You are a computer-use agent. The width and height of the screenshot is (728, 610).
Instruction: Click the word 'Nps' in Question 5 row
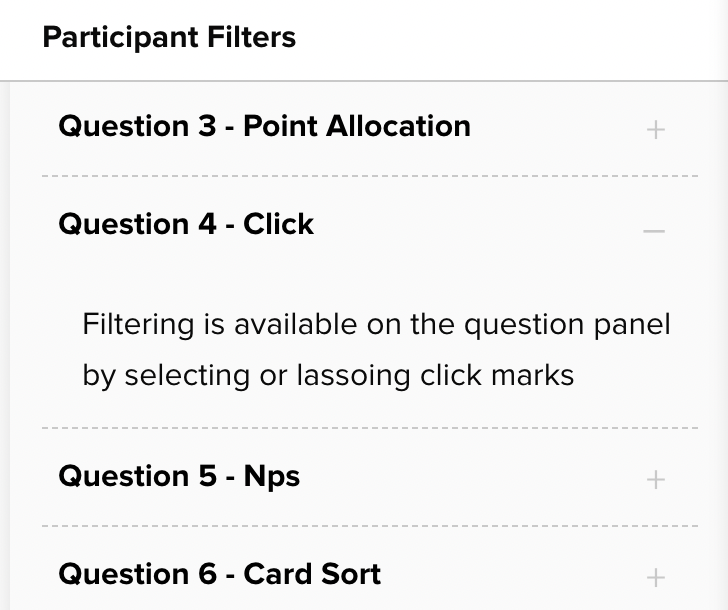click(x=272, y=476)
